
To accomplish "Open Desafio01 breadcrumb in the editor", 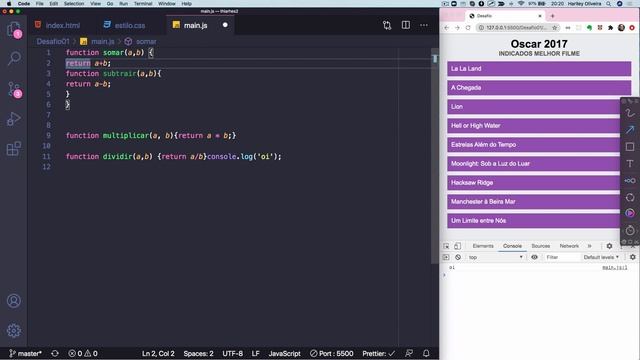I will pyautogui.click(x=53, y=42).
